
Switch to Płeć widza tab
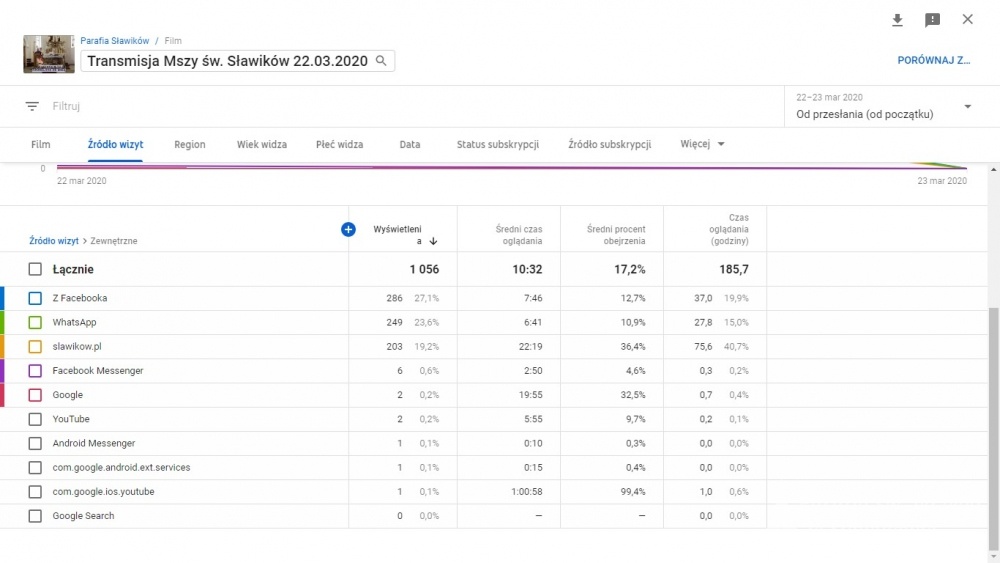(x=339, y=145)
